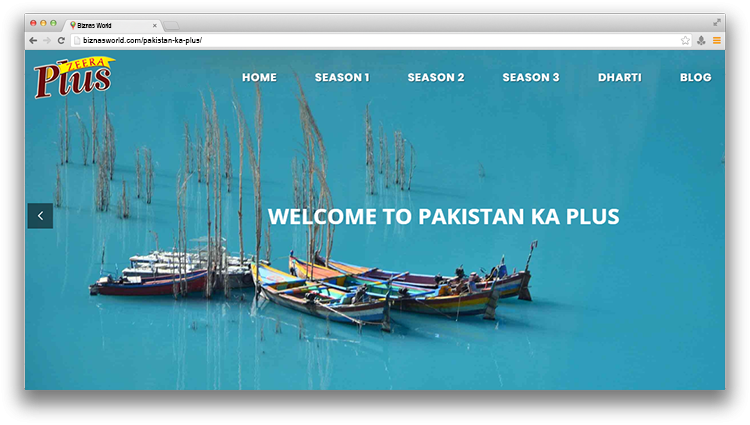The width and height of the screenshot is (750, 425).
Task: Show the previous slide with the left chevron
Action: click(40, 215)
